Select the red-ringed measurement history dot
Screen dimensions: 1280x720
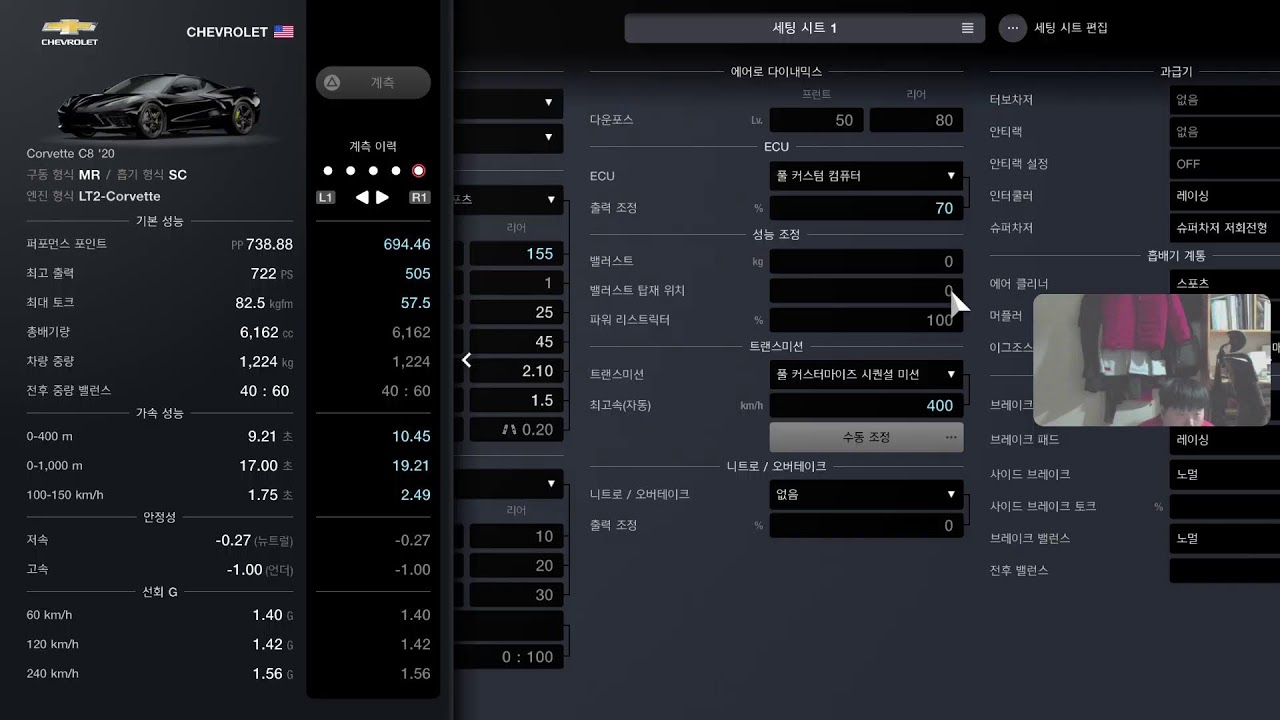click(x=419, y=171)
